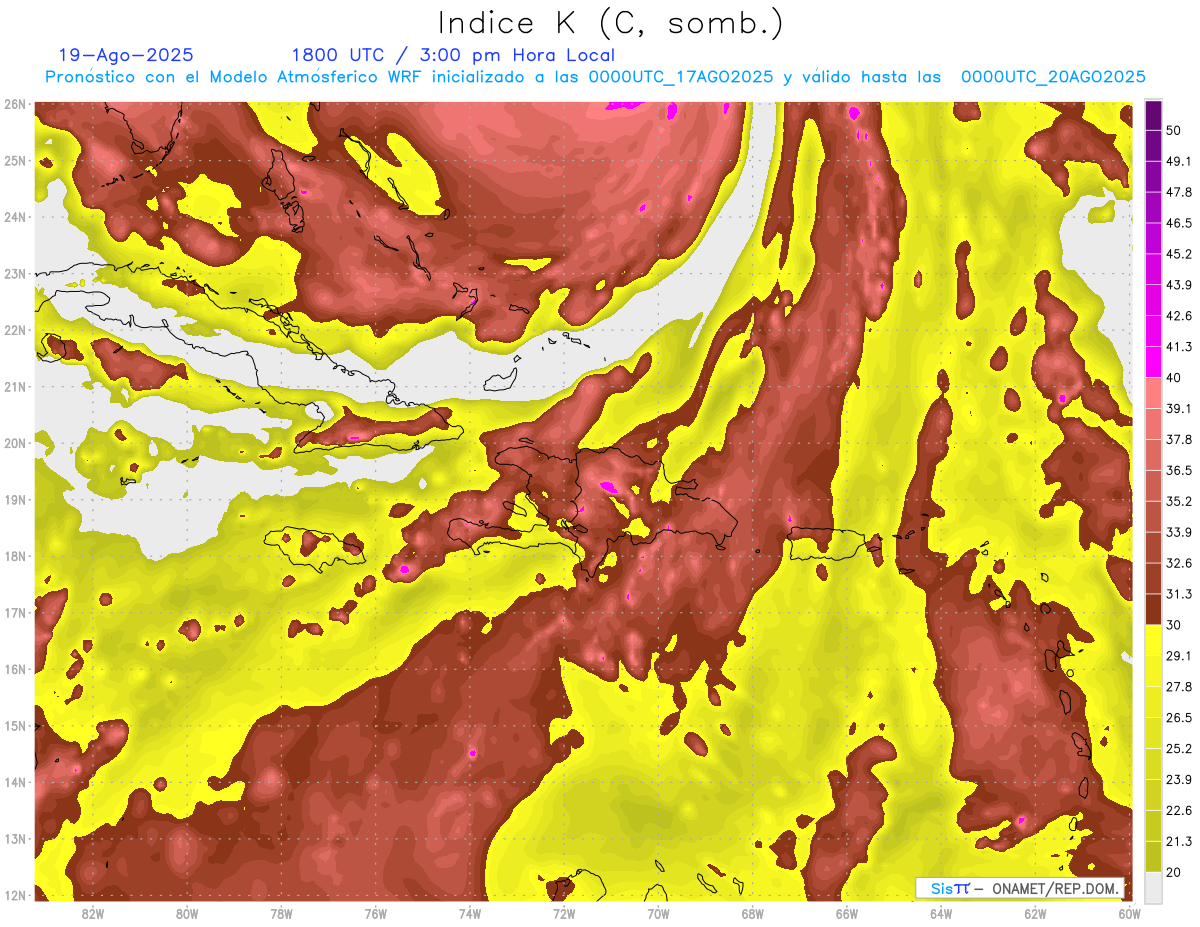Click '1800 UTC / 3:00 pm Hora Local'
Viewport: 1200px width, 927px height.
[x=453, y=56]
